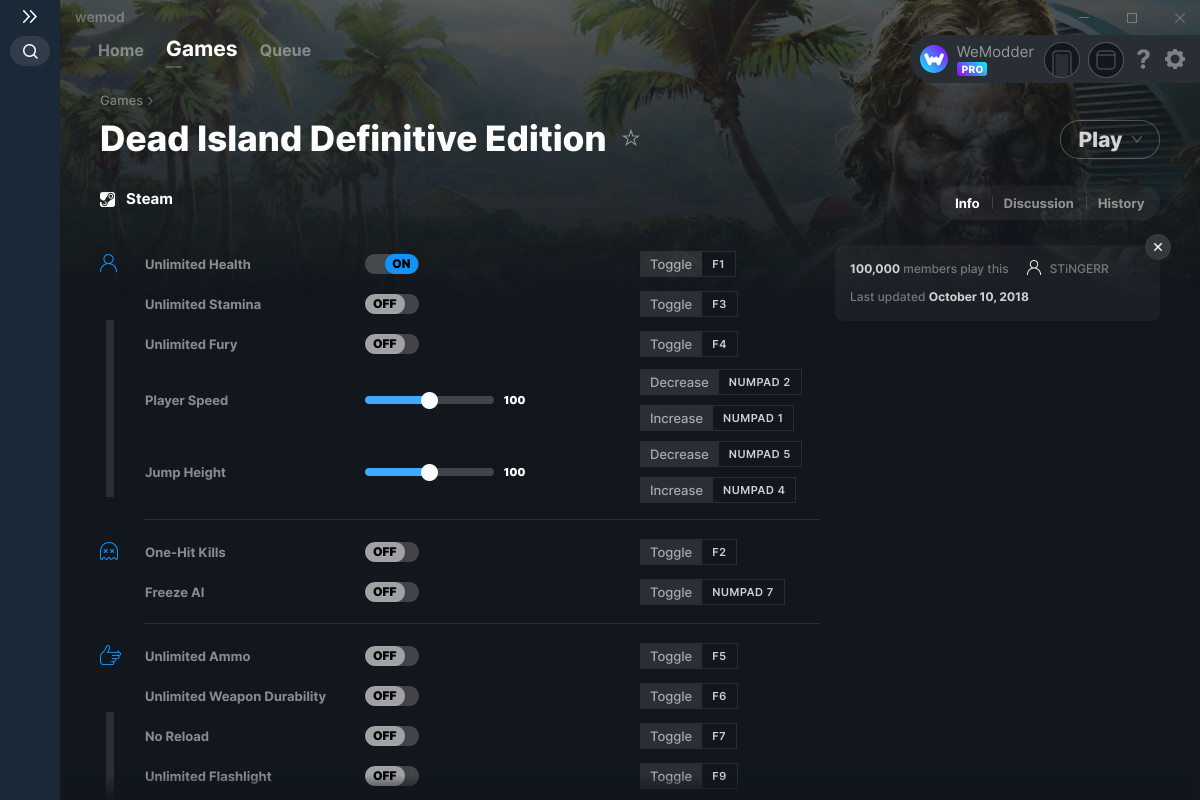Enable Unlimited Weapon Durability toggle

click(x=392, y=696)
